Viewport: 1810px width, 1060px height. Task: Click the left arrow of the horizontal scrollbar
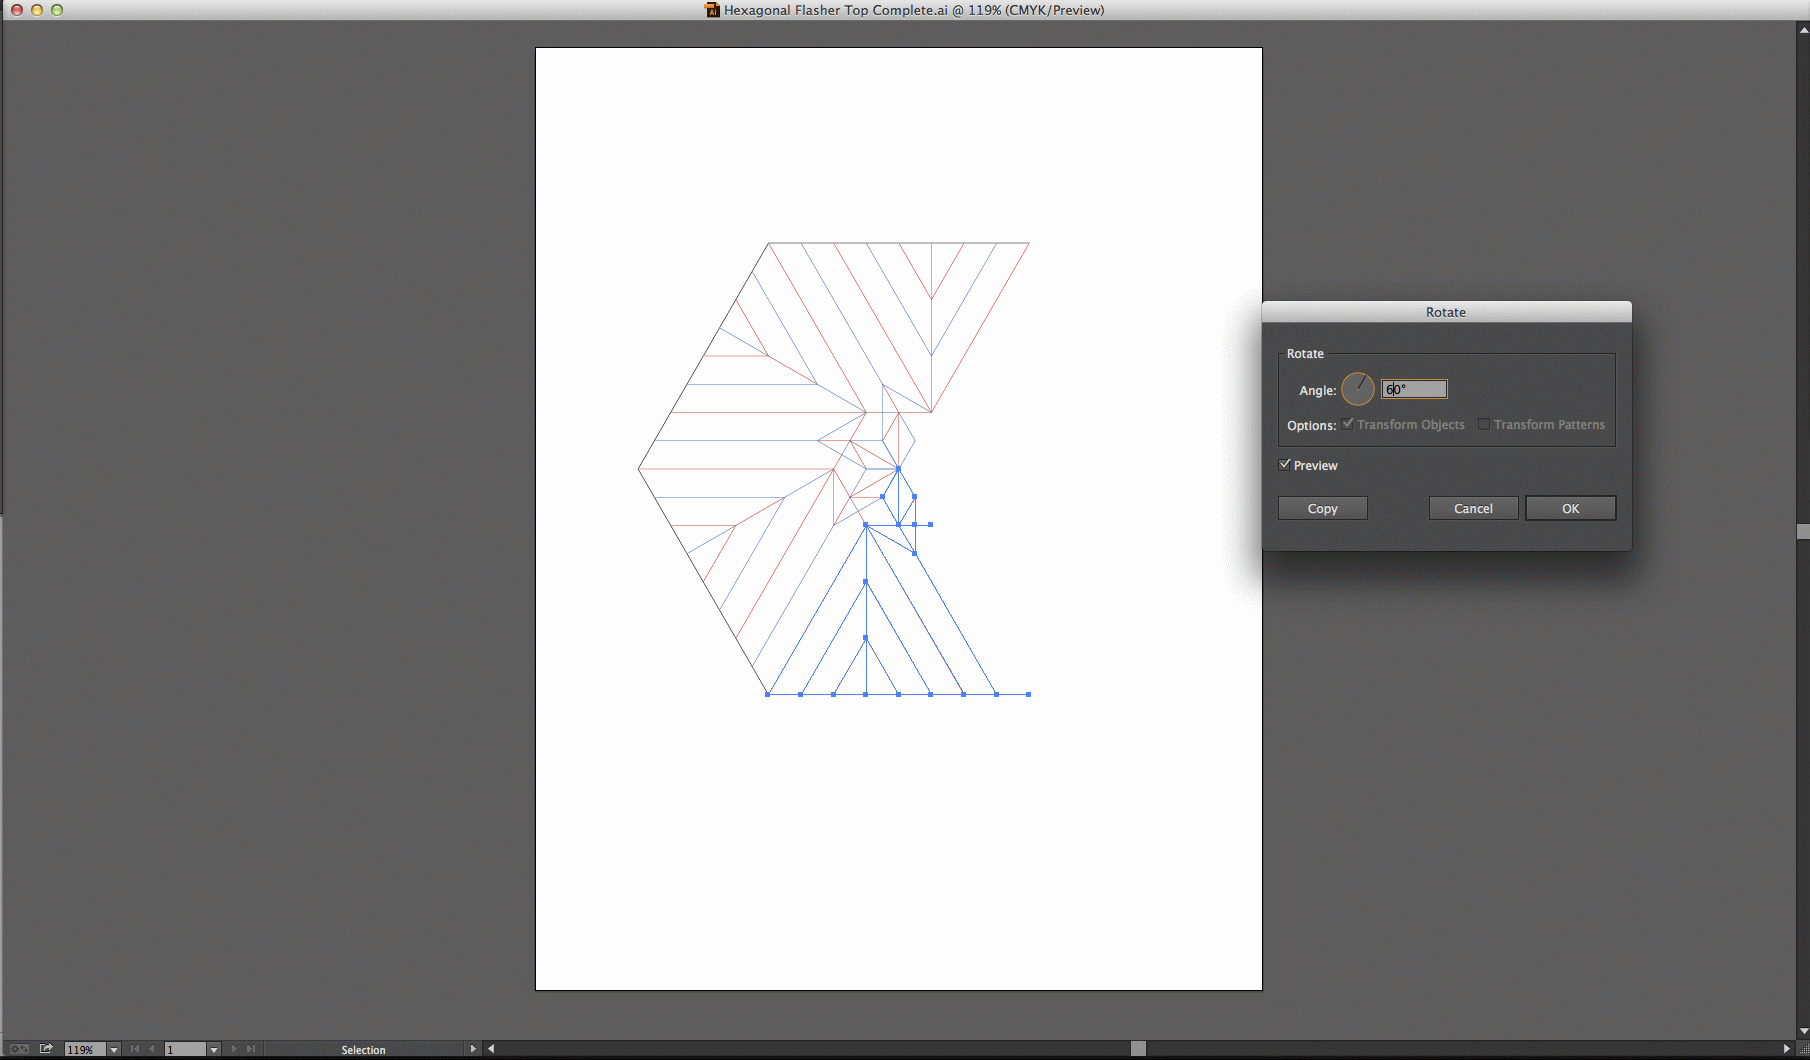pyautogui.click(x=491, y=1047)
